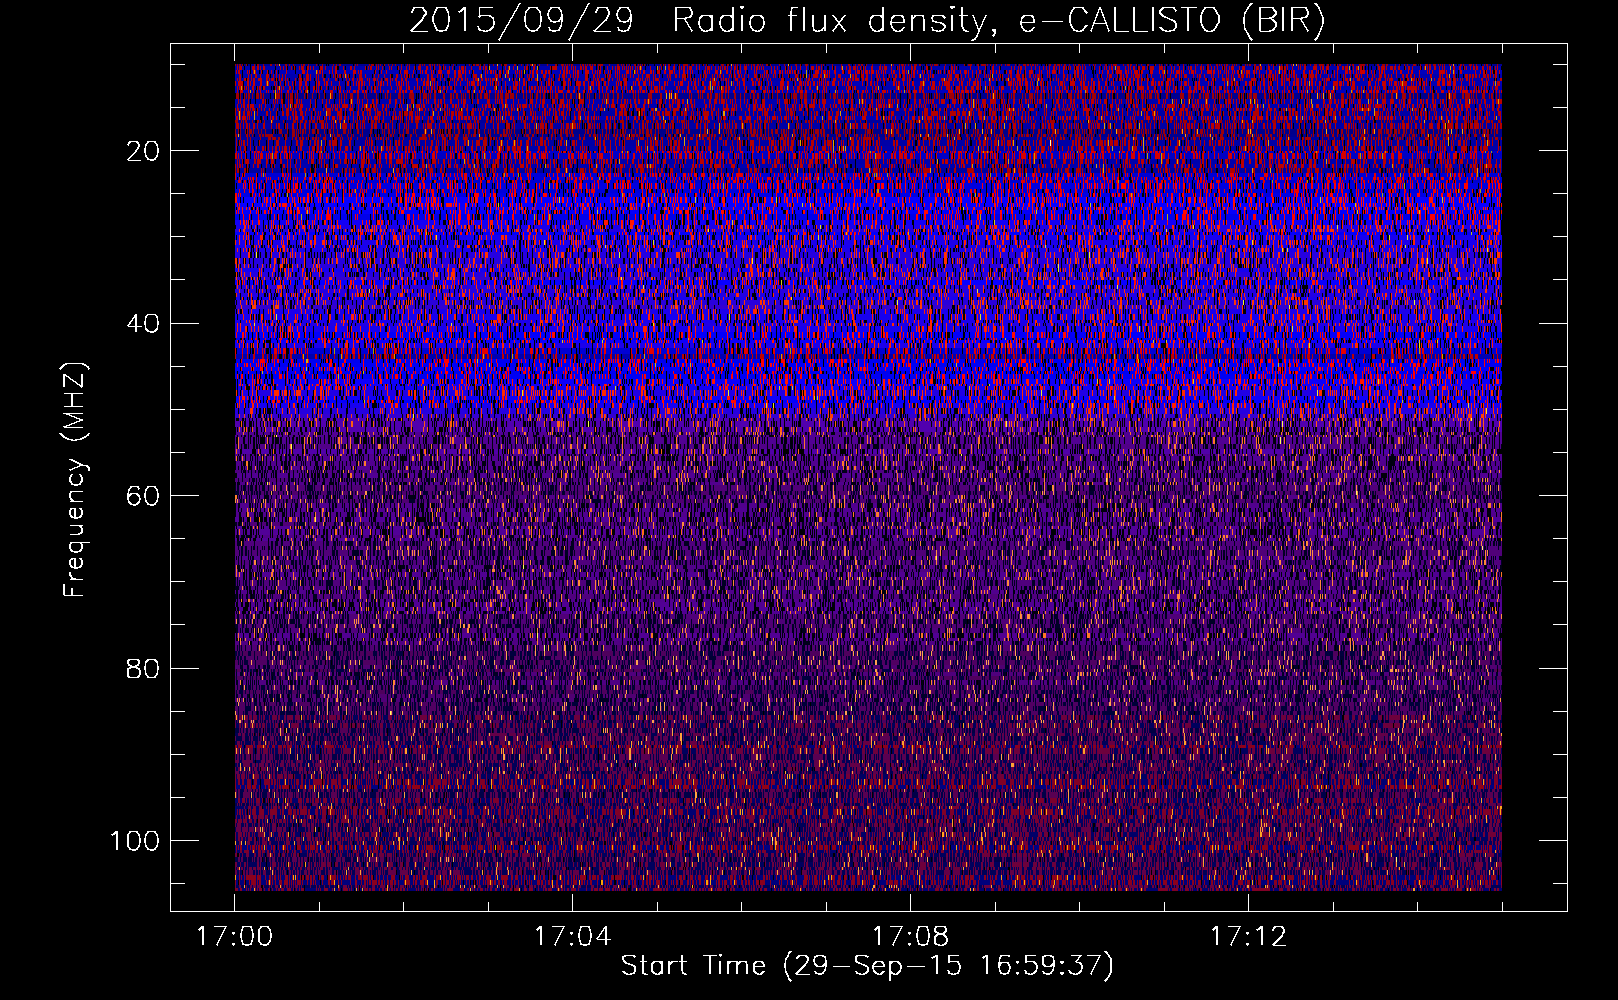Click the 60 frequency tick label
The height and width of the screenshot is (1000, 1618).
(144, 496)
